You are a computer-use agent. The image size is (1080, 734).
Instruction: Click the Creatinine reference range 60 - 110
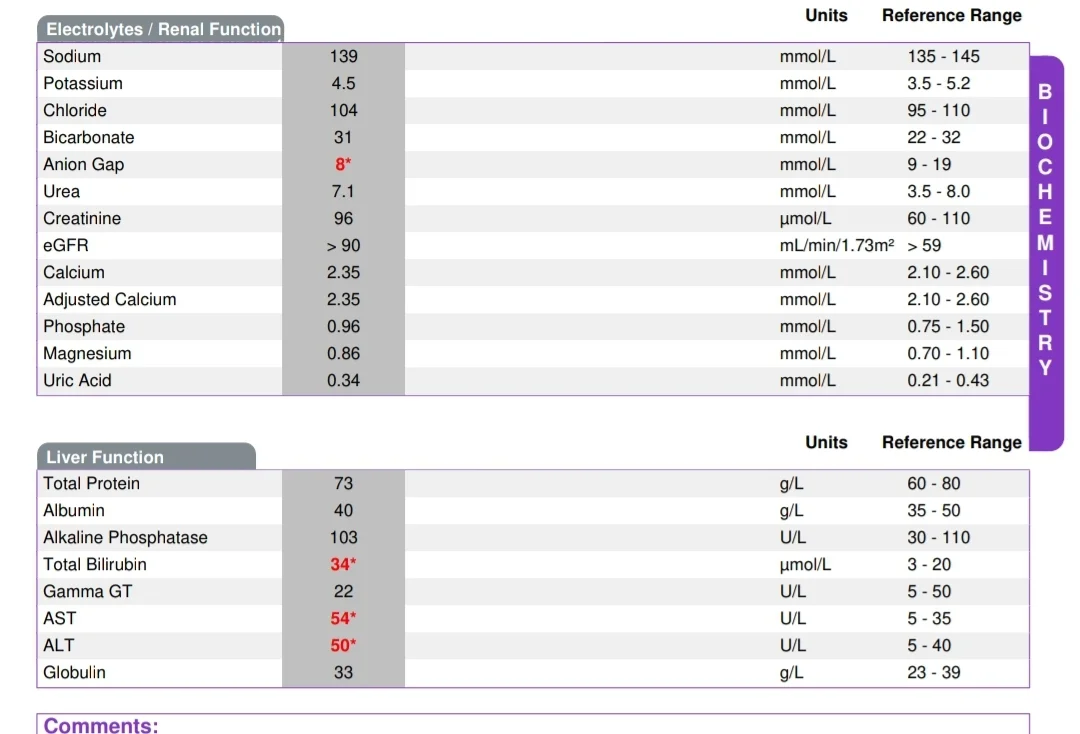938,218
